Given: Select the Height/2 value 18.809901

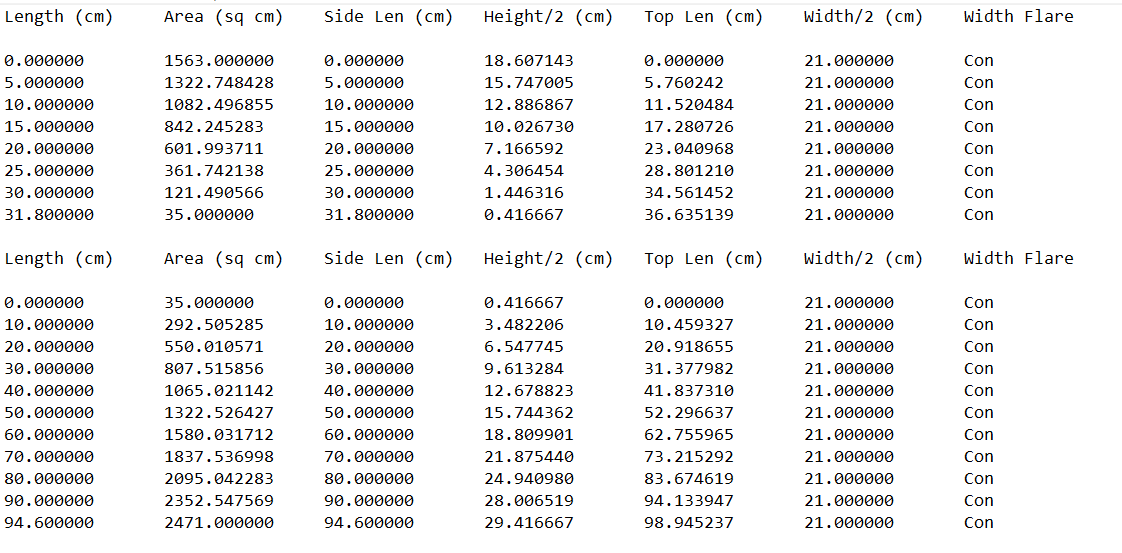Looking at the screenshot, I should [x=529, y=436].
